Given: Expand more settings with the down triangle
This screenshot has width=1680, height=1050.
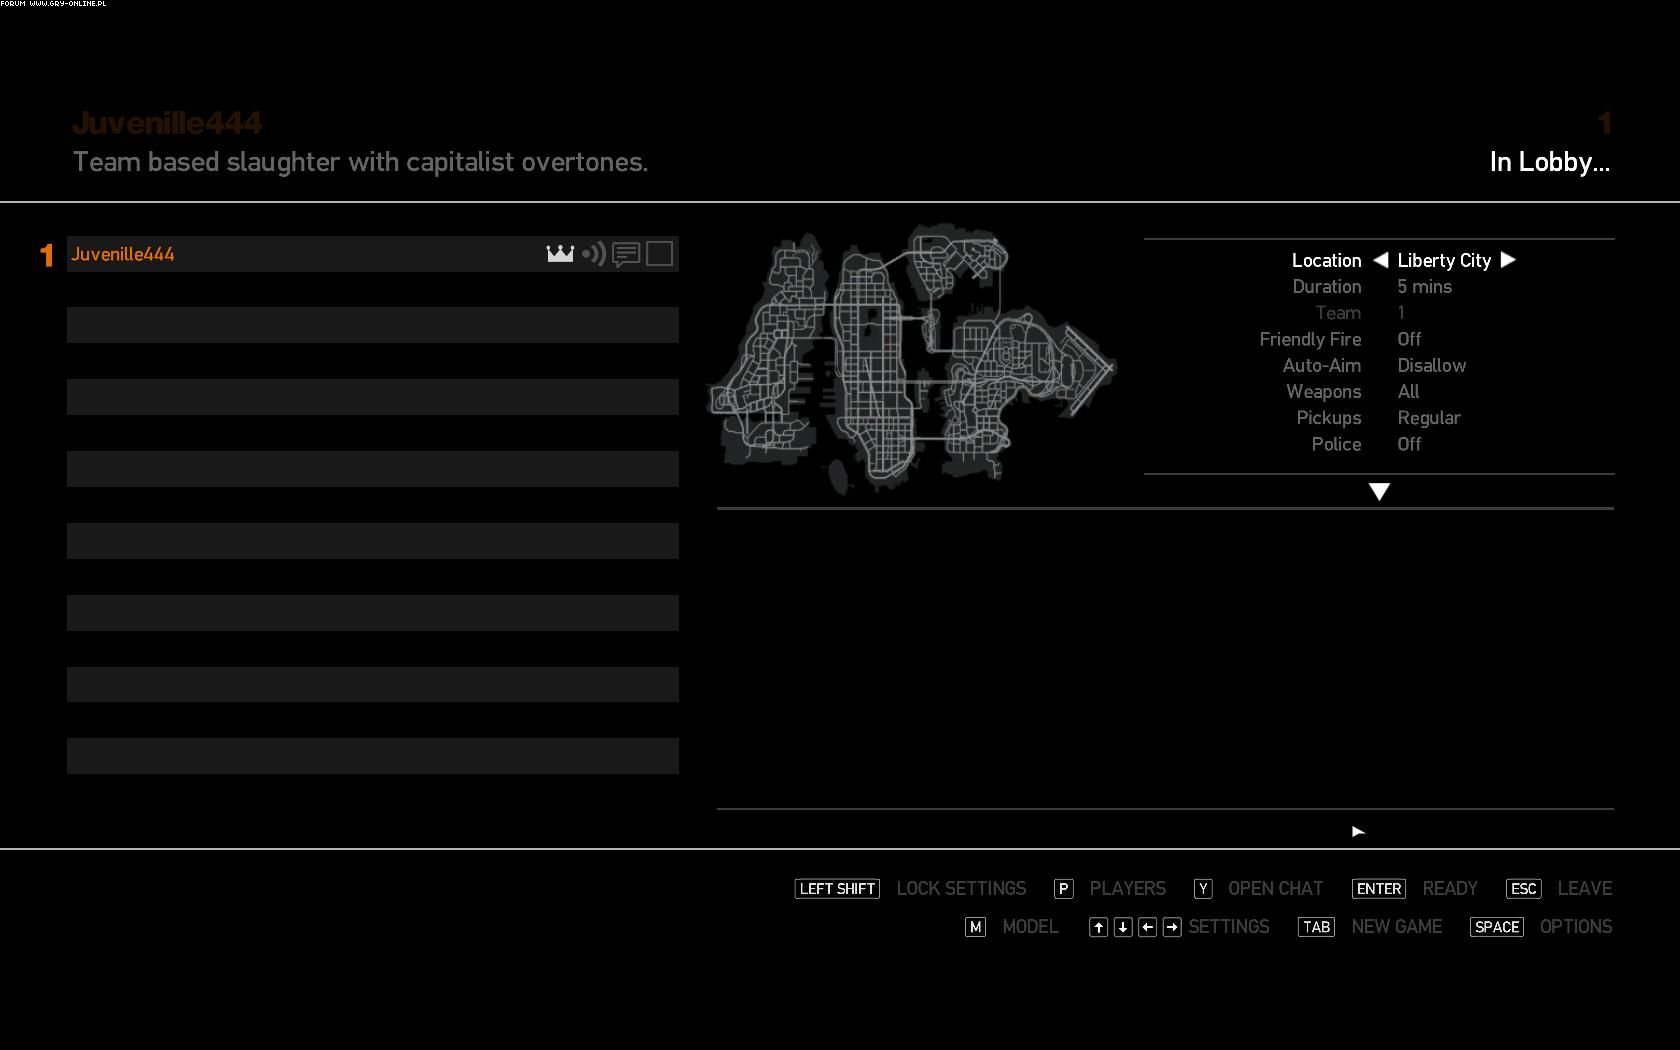Looking at the screenshot, I should [x=1379, y=491].
